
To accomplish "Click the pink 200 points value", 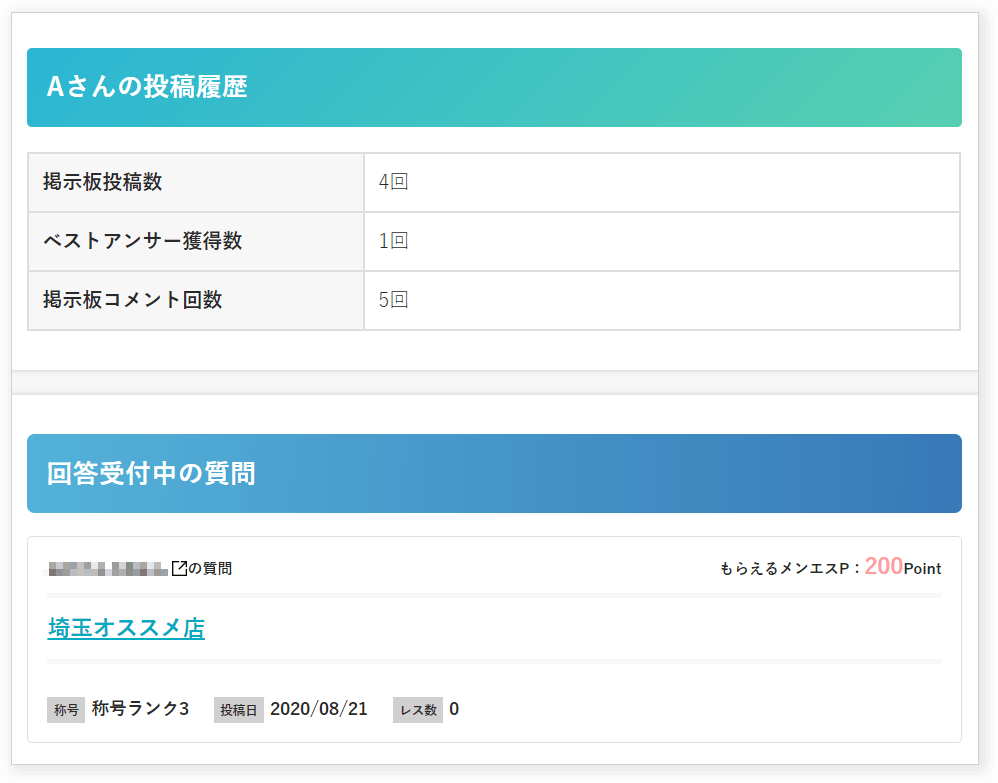I will (x=883, y=566).
